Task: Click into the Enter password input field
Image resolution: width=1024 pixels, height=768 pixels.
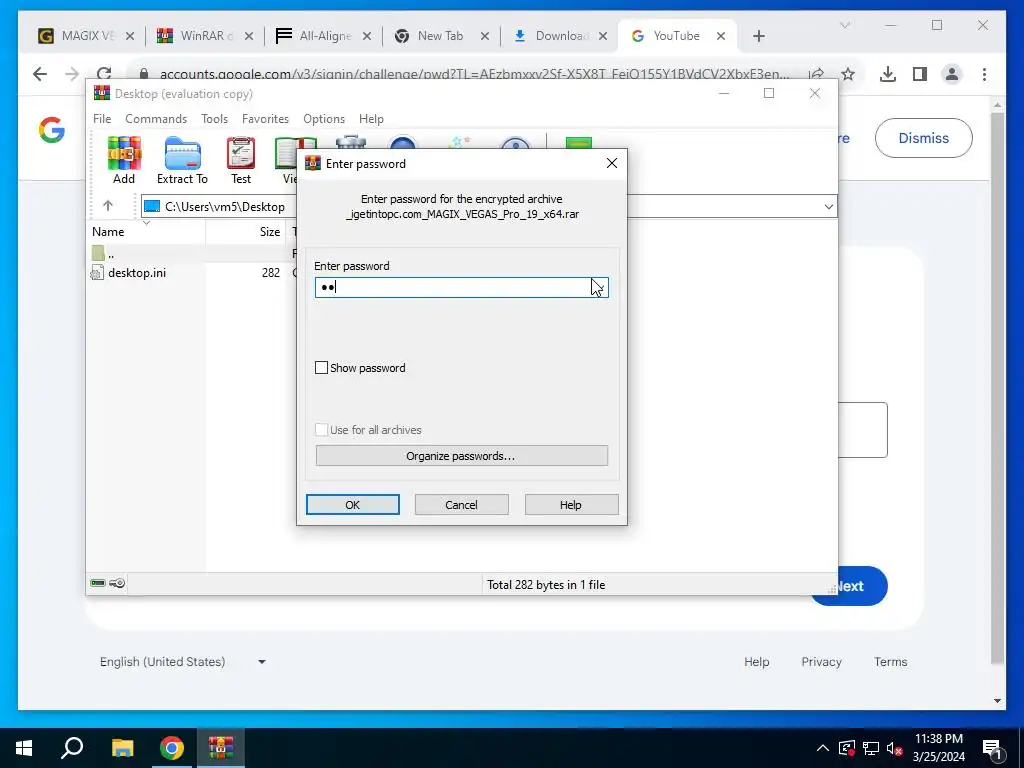Action: [x=462, y=287]
